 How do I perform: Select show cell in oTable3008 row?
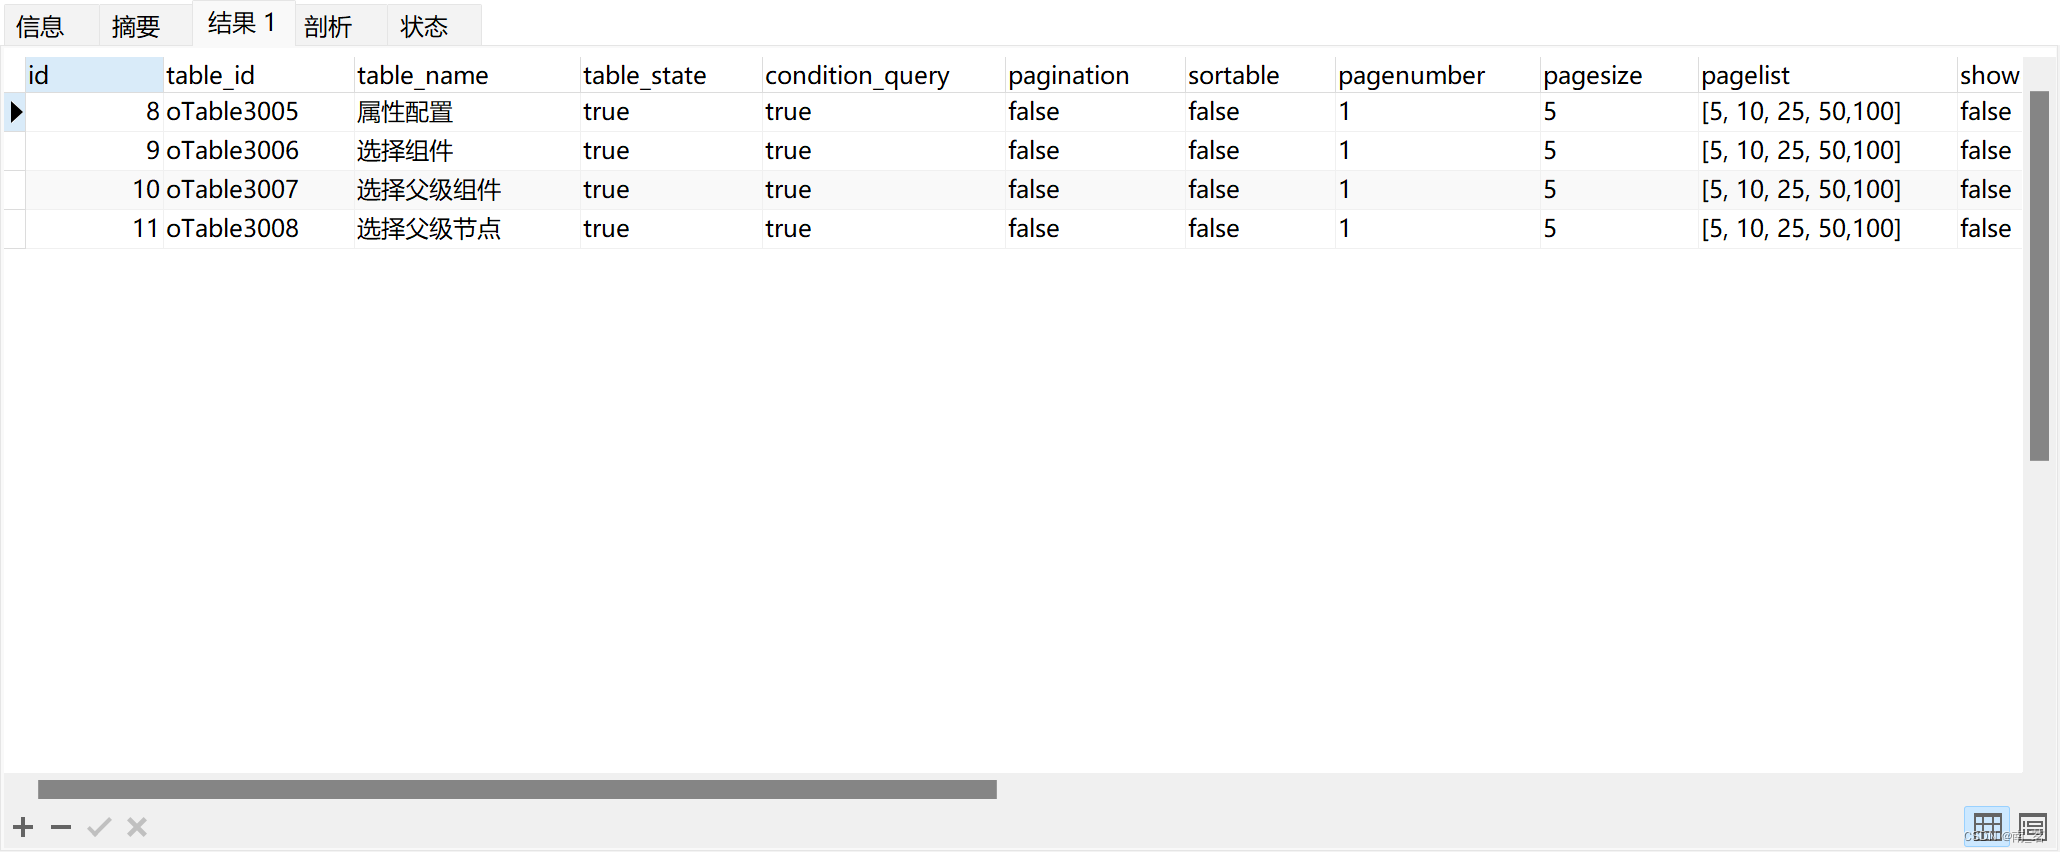coord(1990,228)
